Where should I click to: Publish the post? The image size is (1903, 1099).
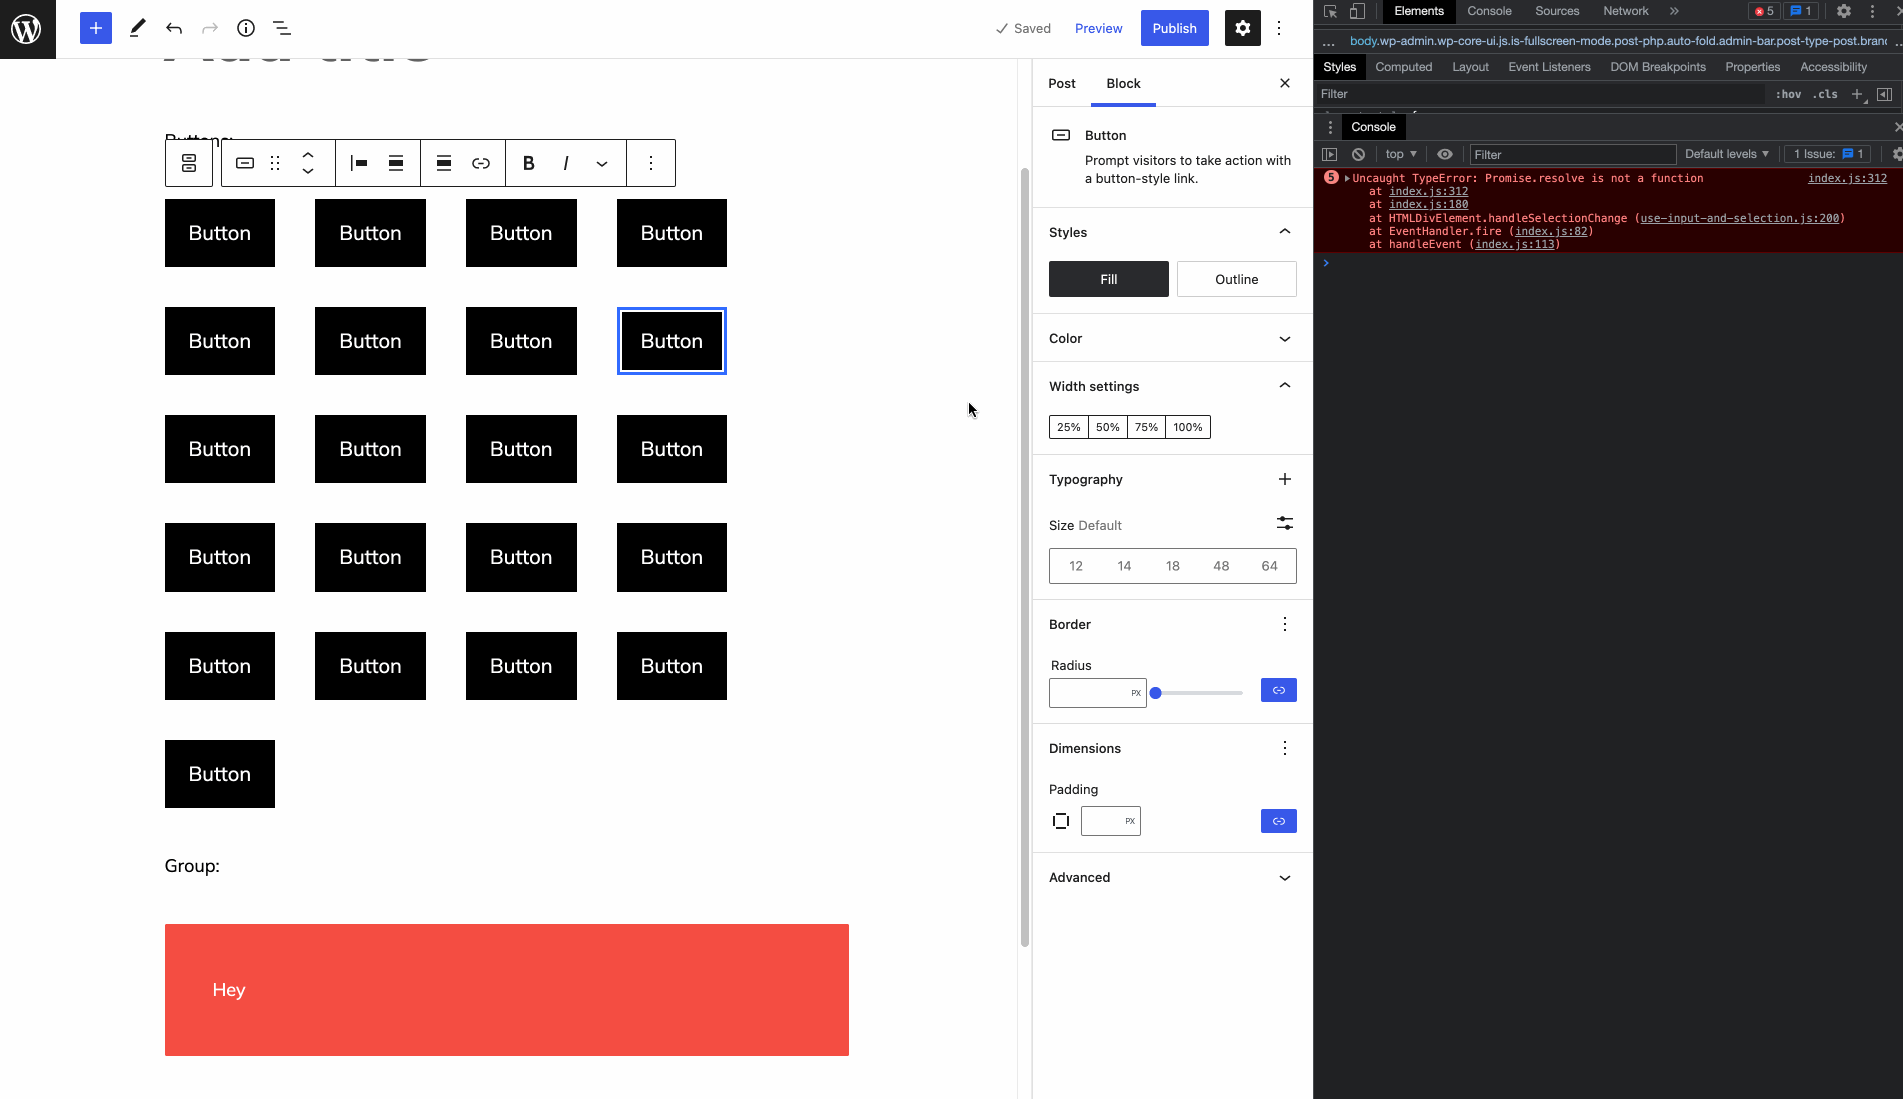tap(1174, 28)
